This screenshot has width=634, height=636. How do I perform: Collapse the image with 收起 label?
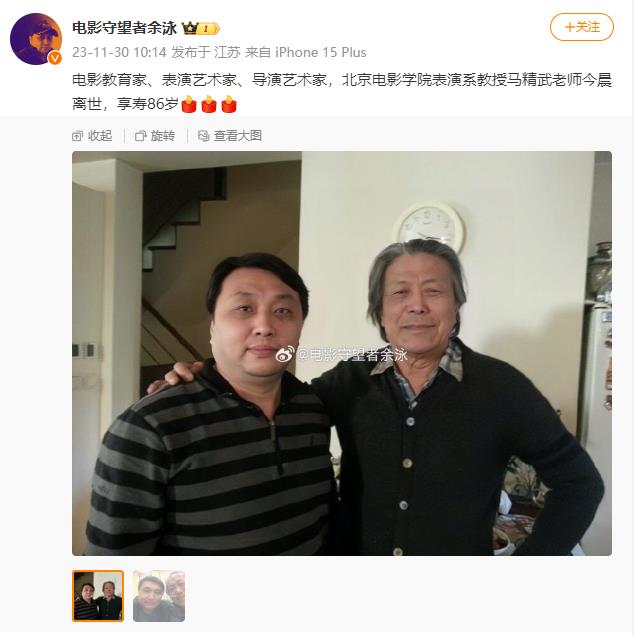[100, 136]
